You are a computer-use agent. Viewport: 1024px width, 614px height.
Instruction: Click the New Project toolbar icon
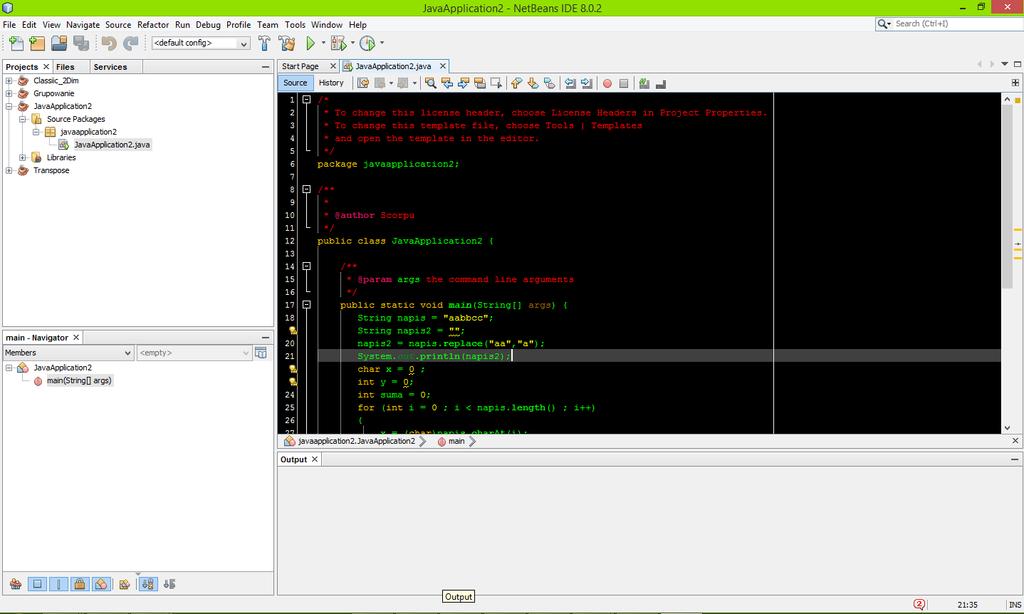(x=37, y=43)
